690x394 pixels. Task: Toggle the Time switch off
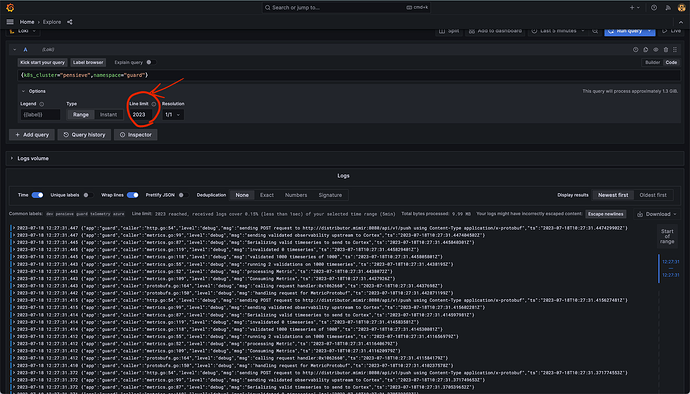point(37,195)
